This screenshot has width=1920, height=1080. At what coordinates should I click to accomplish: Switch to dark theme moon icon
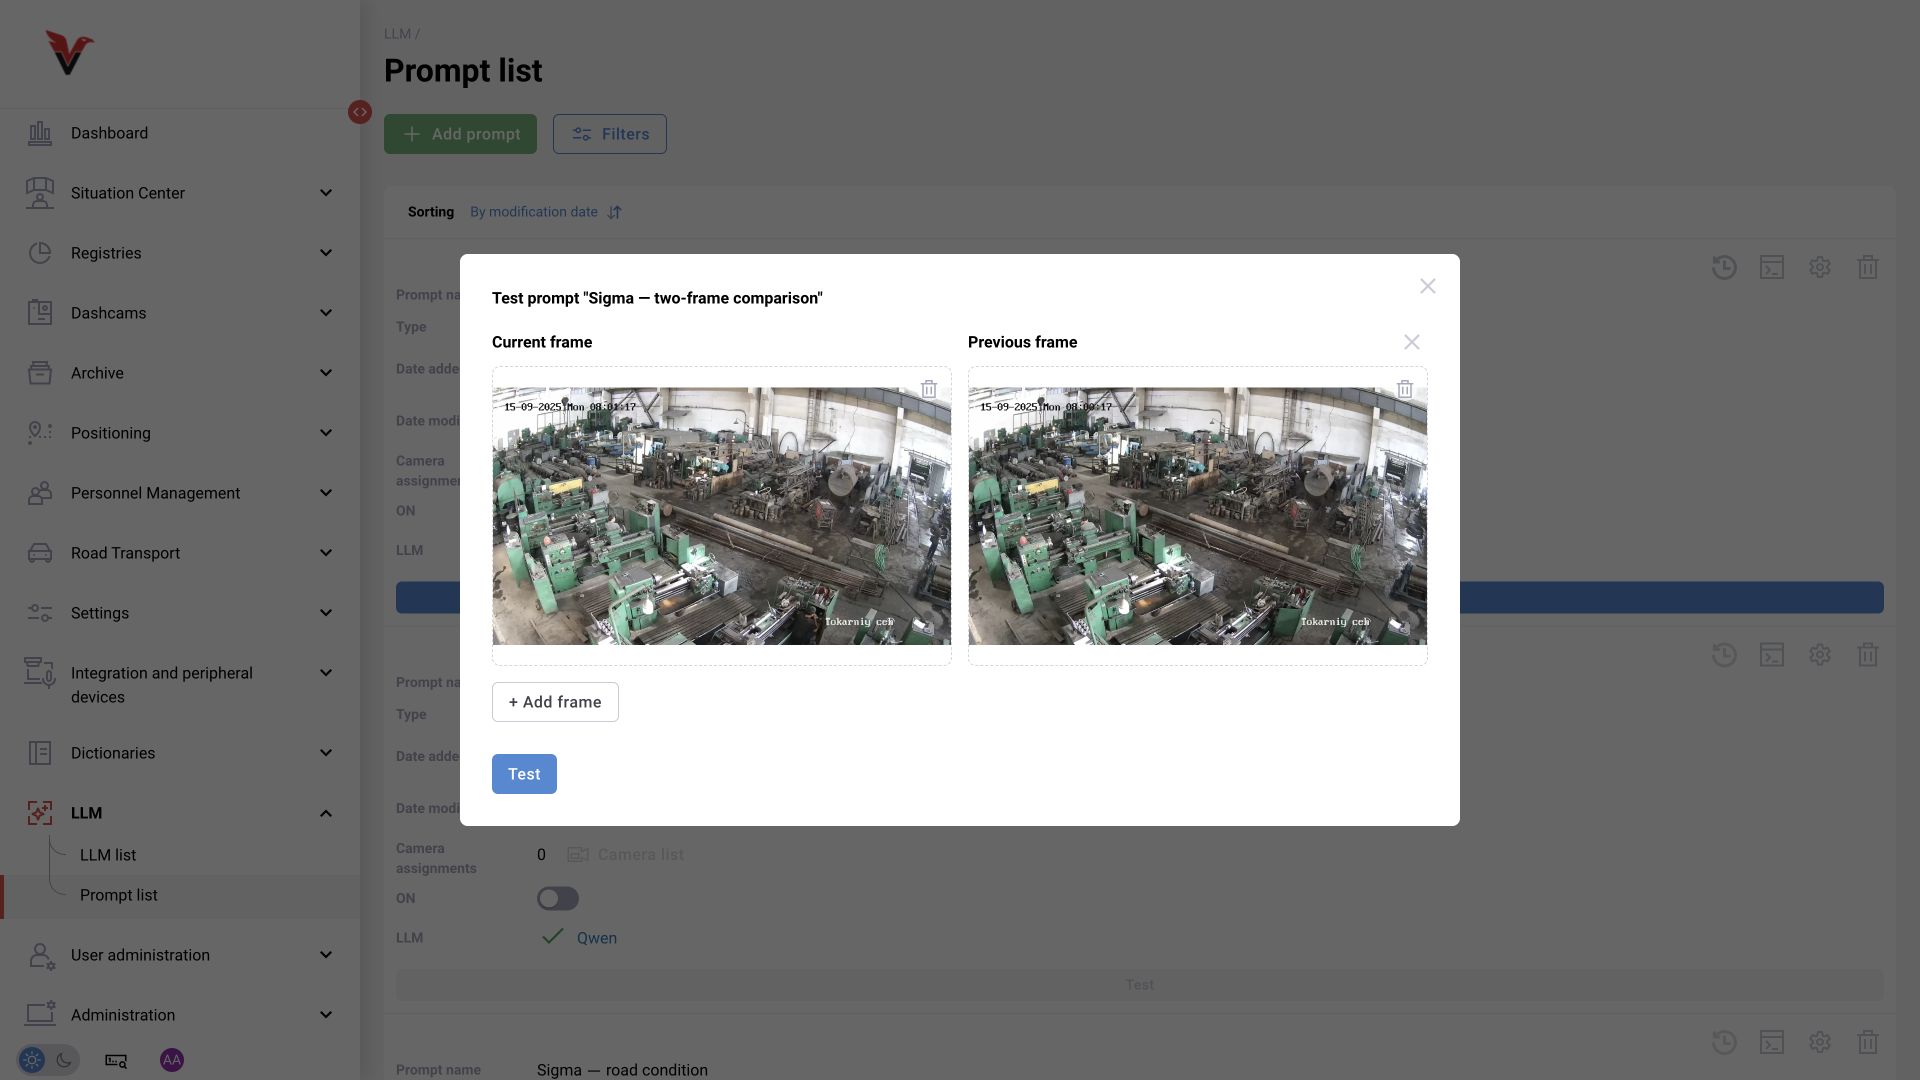(64, 1060)
